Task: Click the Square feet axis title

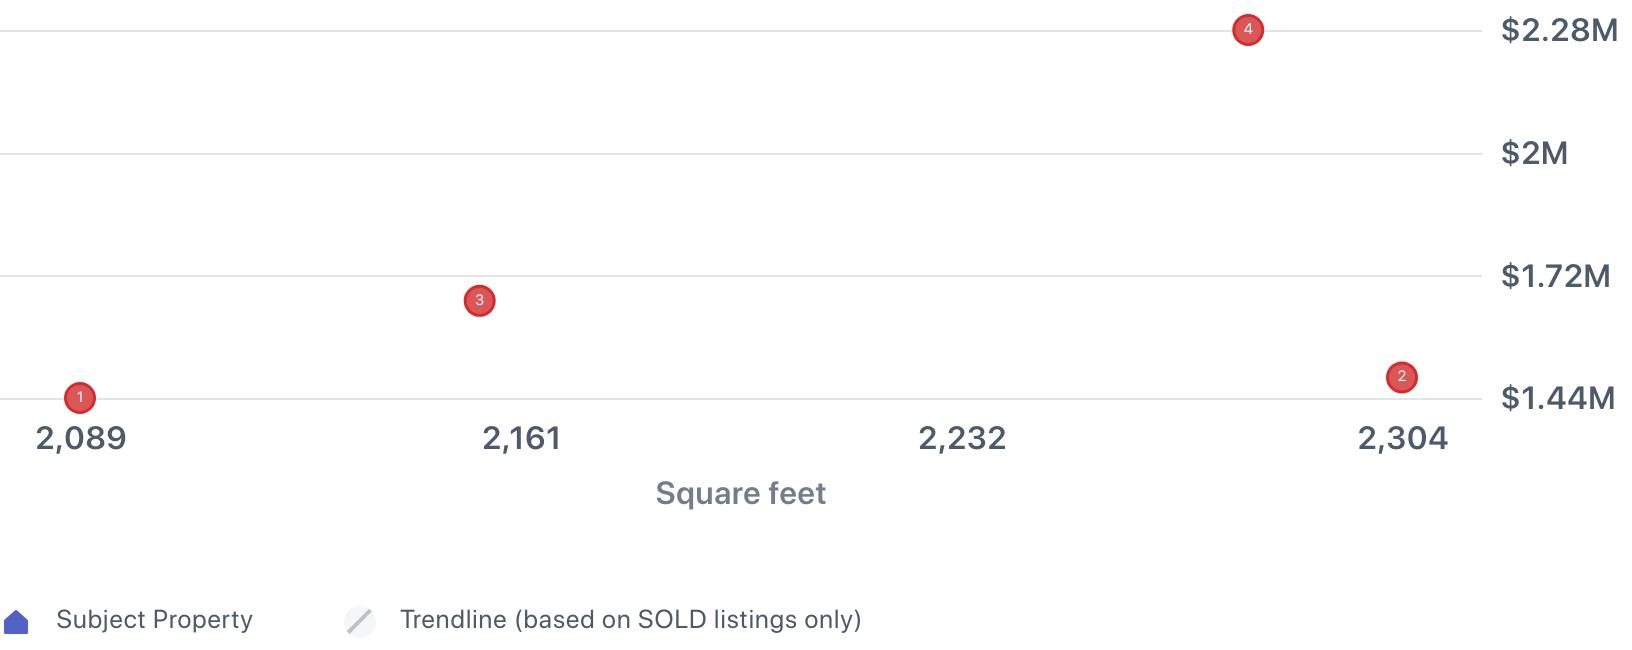Action: [740, 493]
